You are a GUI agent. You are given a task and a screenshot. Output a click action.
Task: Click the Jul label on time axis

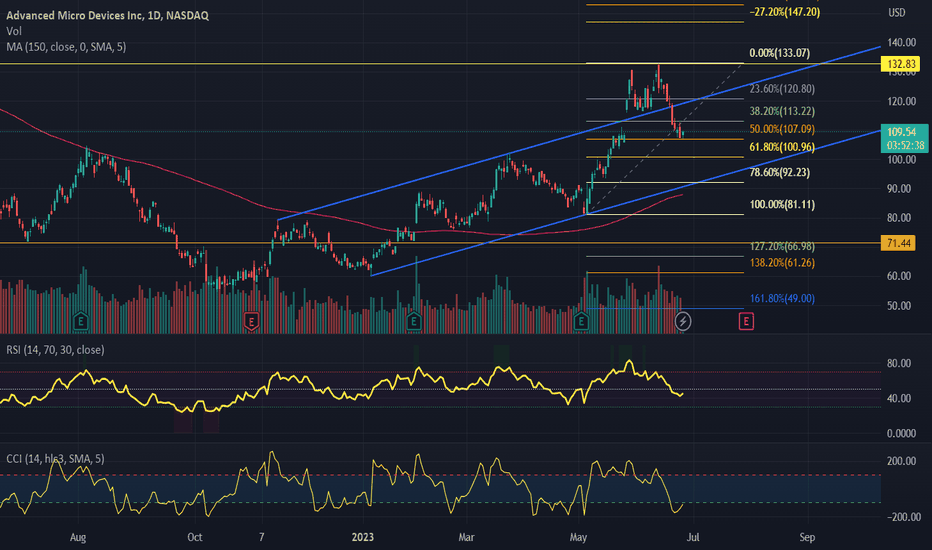coord(693,538)
